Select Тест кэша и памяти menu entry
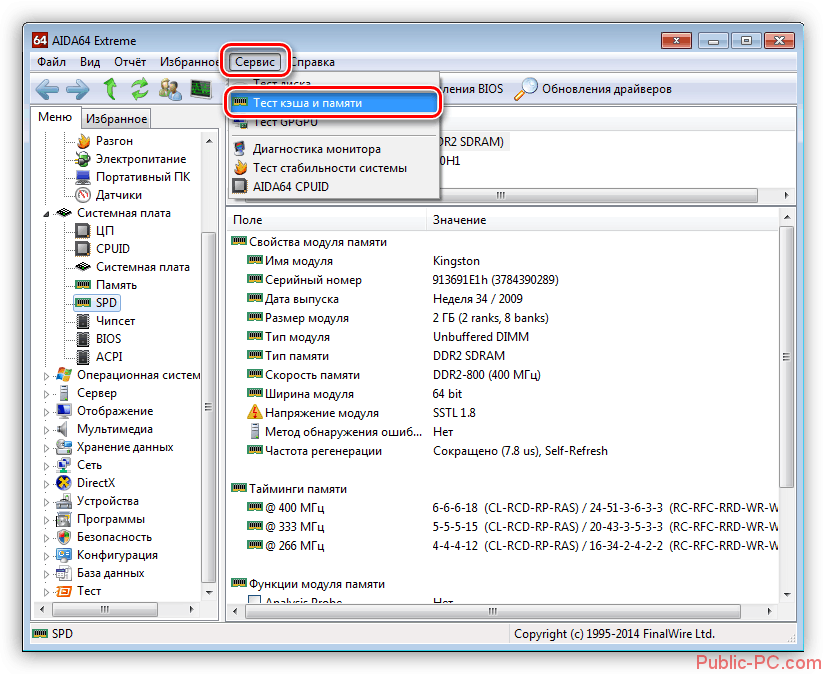 coord(307,103)
